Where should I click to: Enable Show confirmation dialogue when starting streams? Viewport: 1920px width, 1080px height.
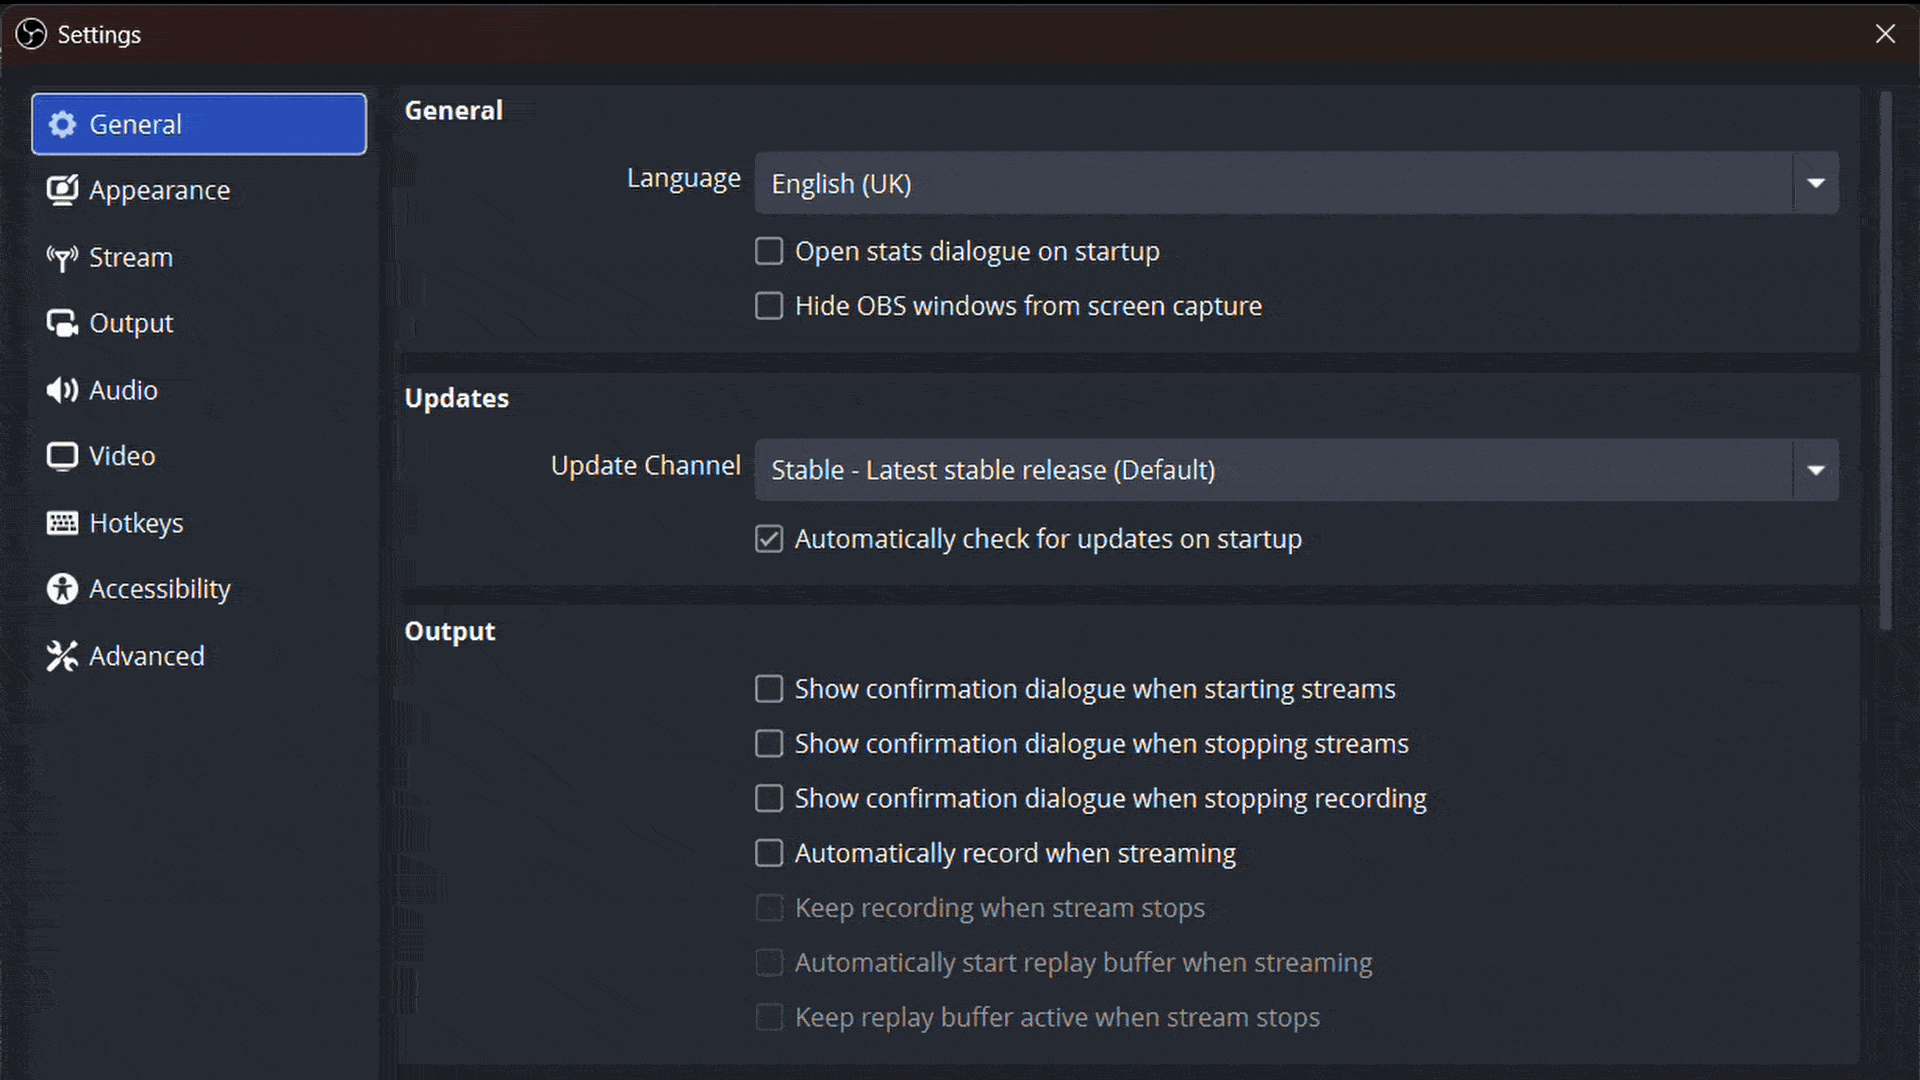pyautogui.click(x=768, y=688)
